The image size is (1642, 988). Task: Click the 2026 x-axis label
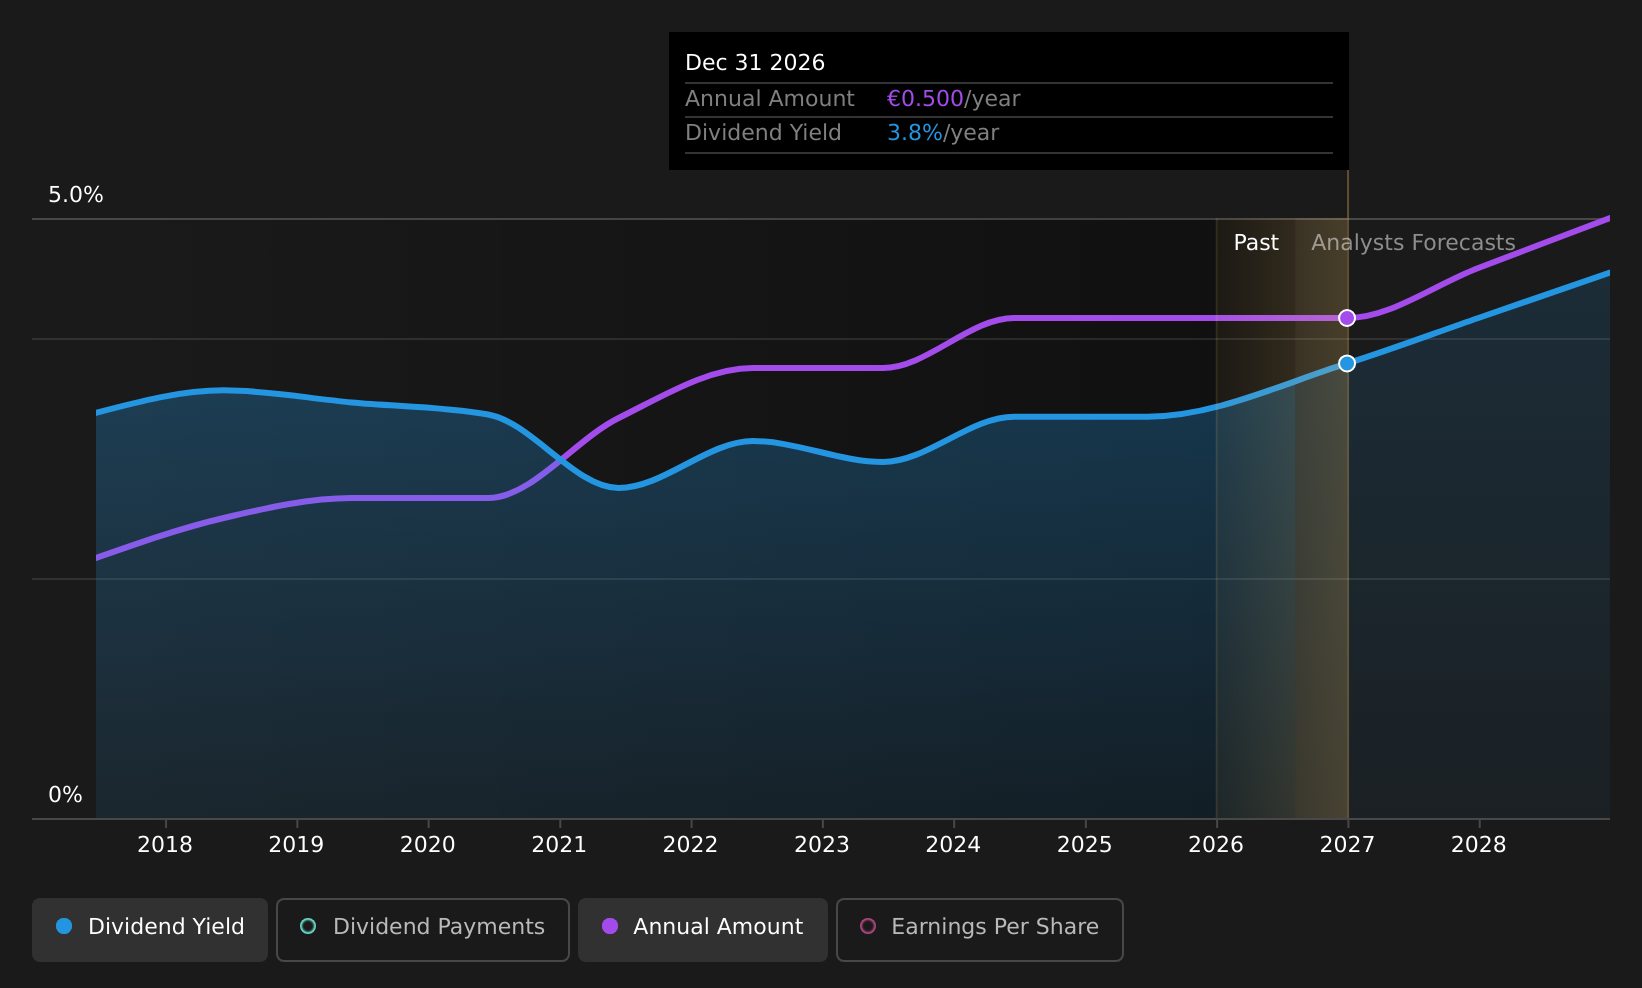click(1216, 845)
